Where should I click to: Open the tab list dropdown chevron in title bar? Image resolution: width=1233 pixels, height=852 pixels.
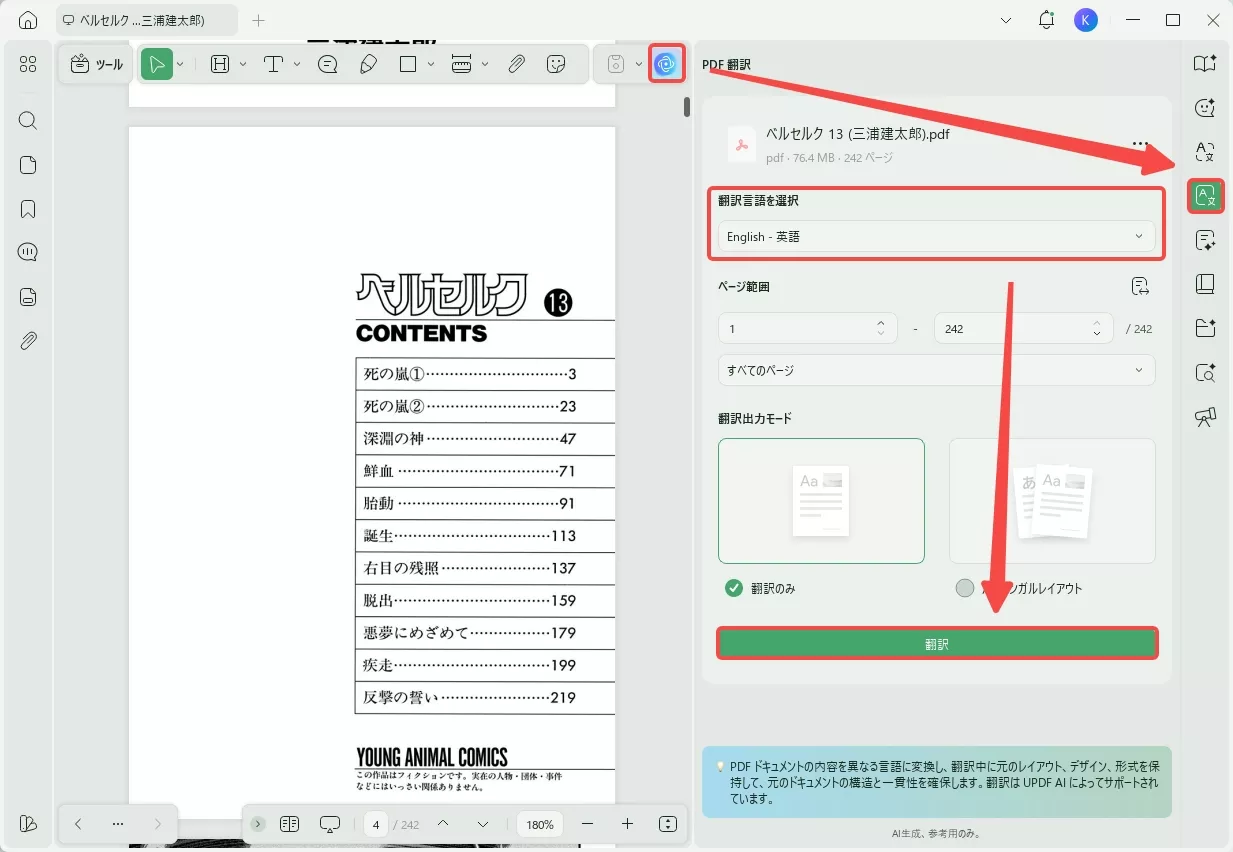pos(1005,20)
